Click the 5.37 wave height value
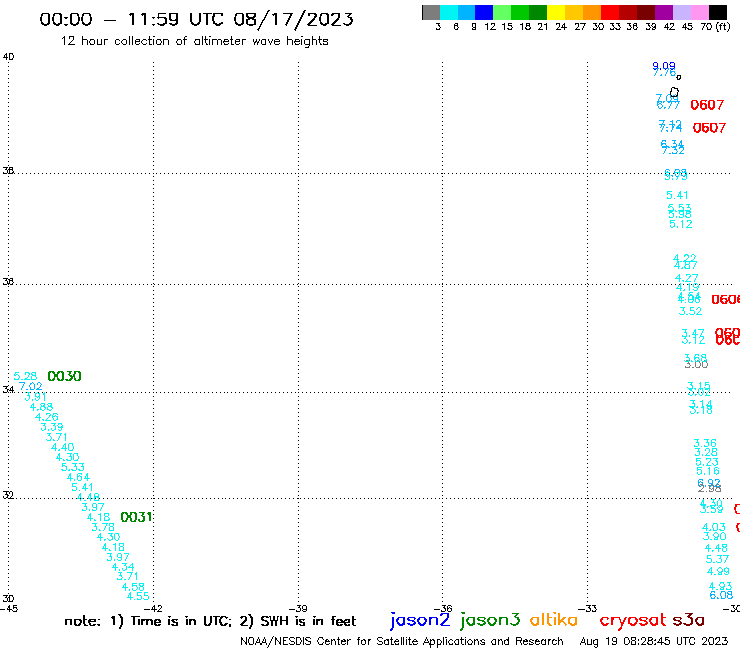 pyautogui.click(x=717, y=559)
